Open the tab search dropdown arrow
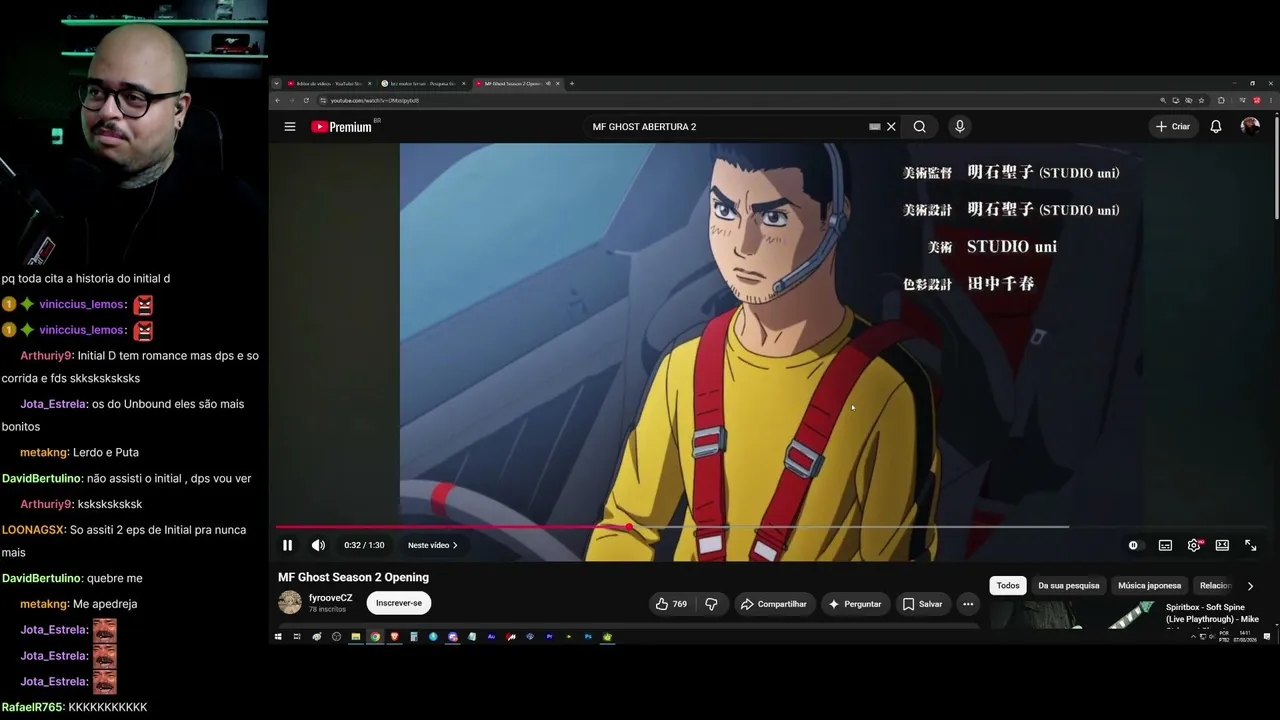The image size is (1280, 720). point(276,84)
